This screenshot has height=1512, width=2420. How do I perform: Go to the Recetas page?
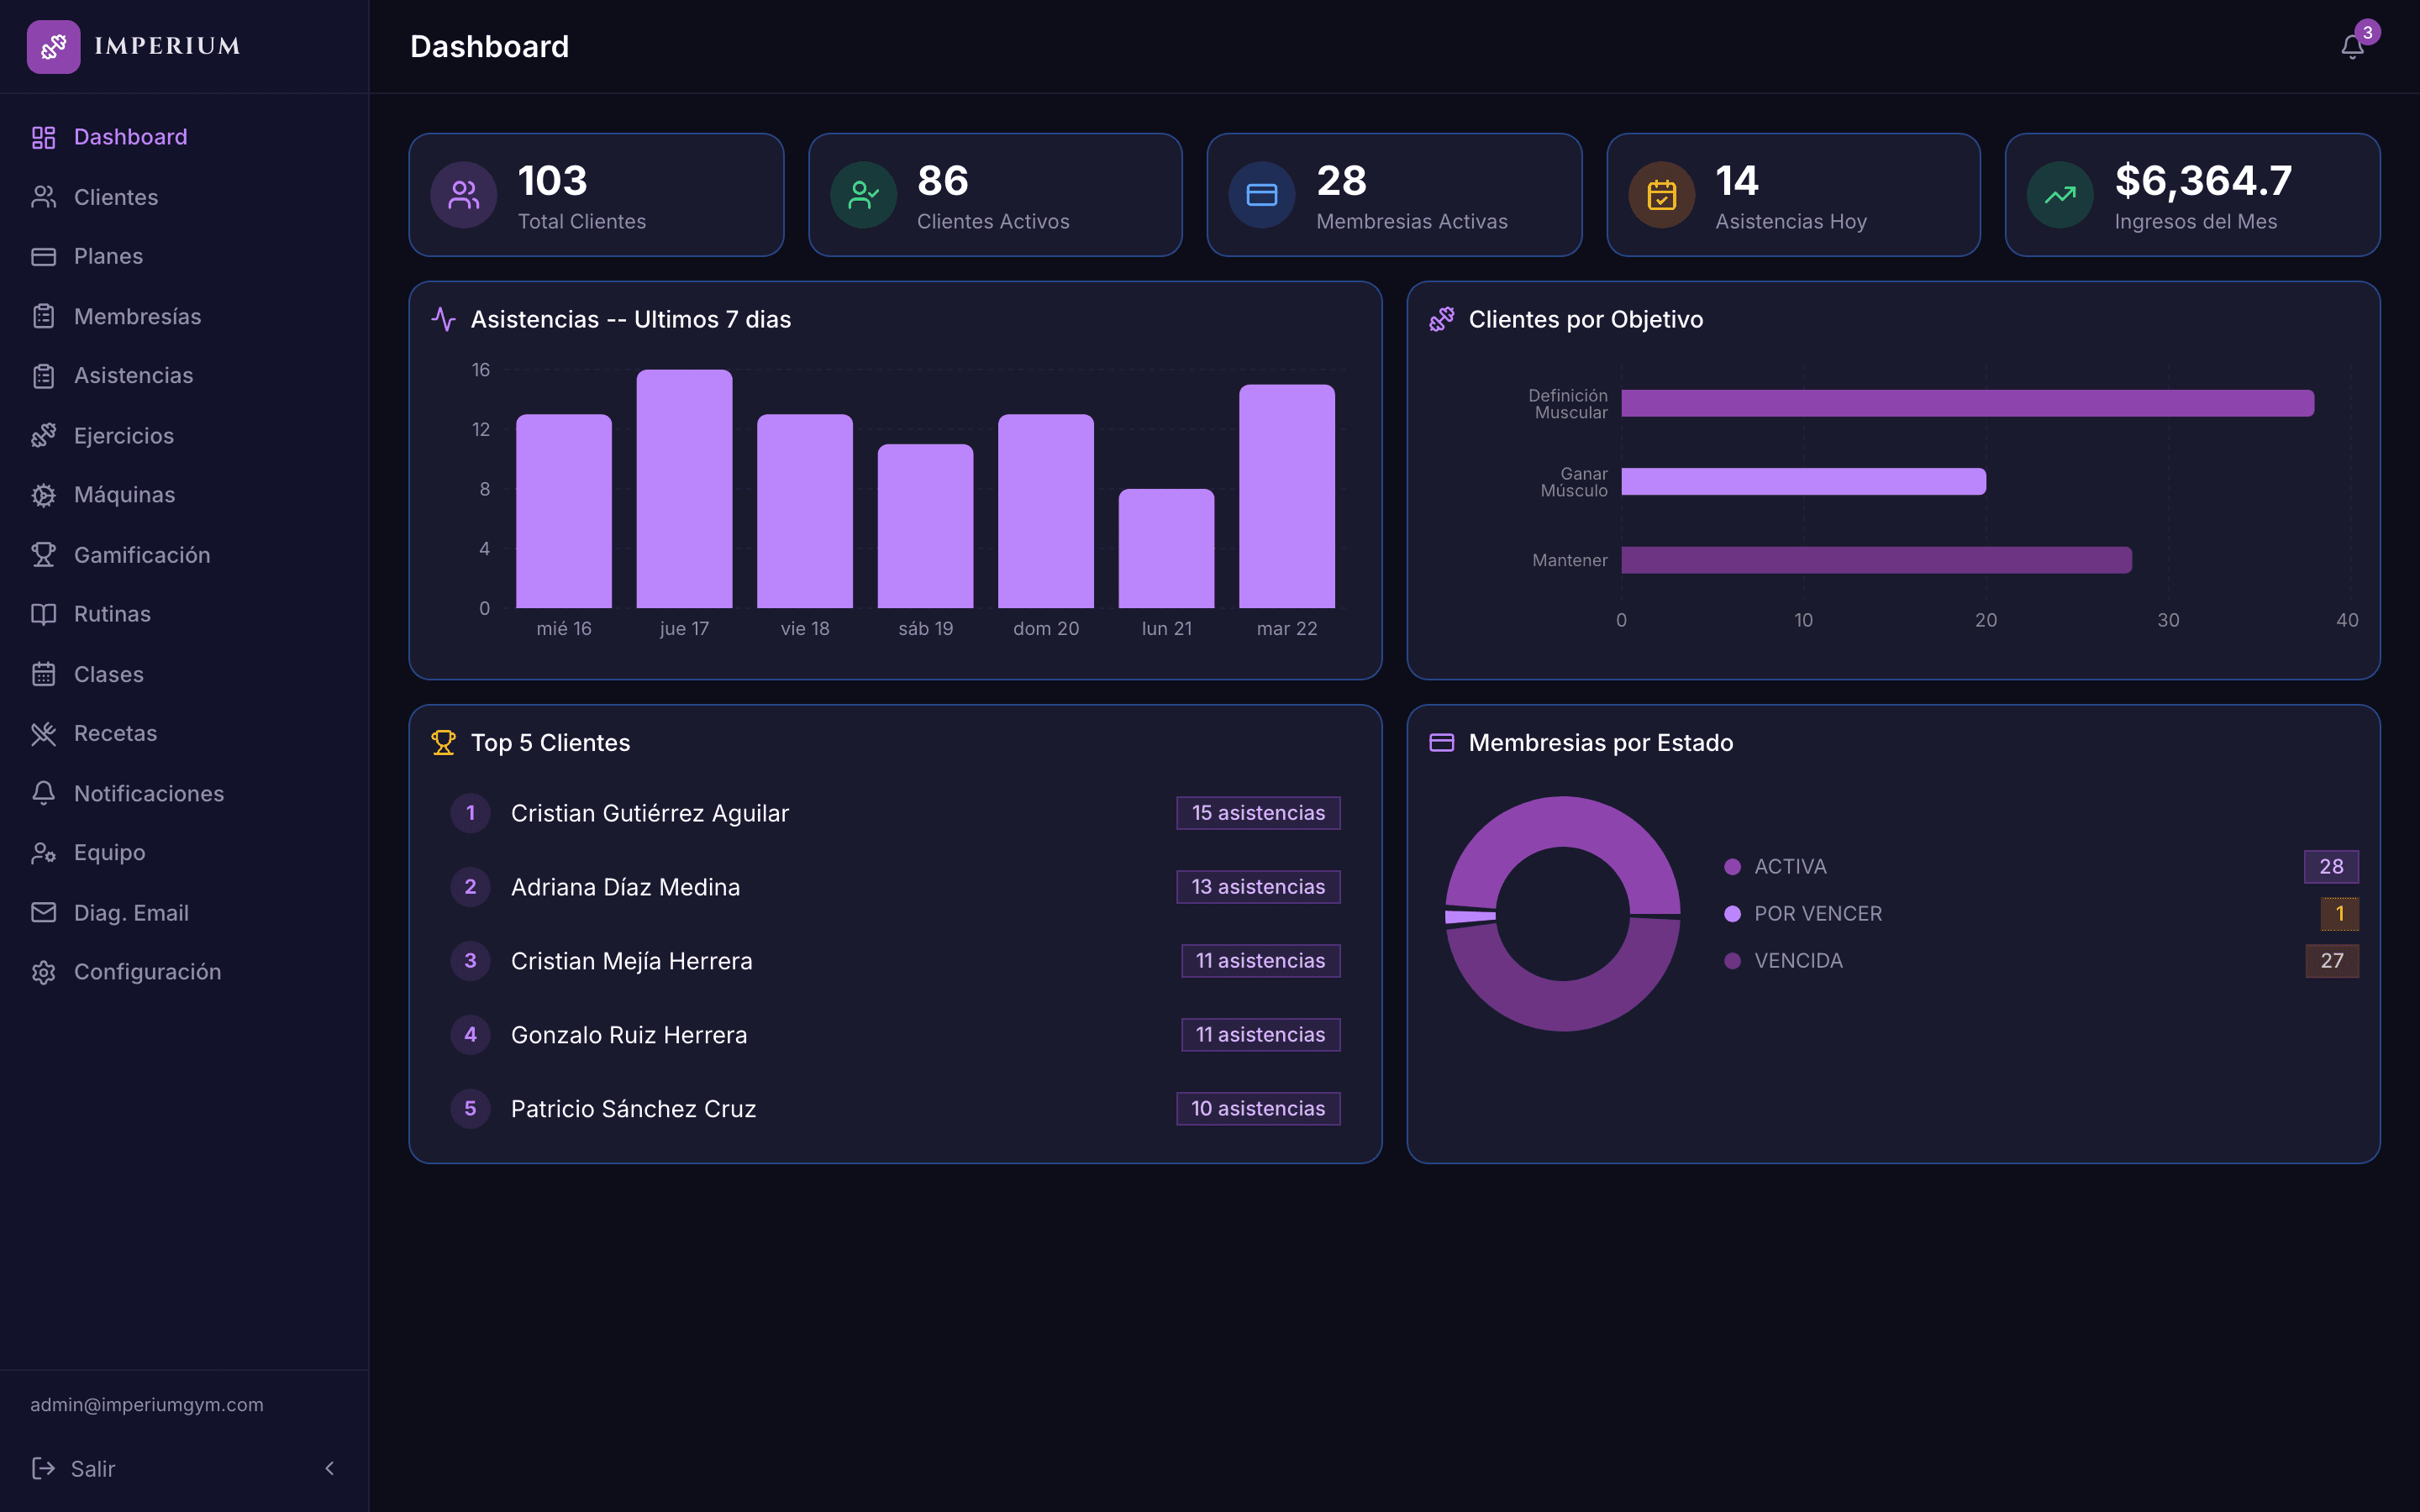(184, 733)
